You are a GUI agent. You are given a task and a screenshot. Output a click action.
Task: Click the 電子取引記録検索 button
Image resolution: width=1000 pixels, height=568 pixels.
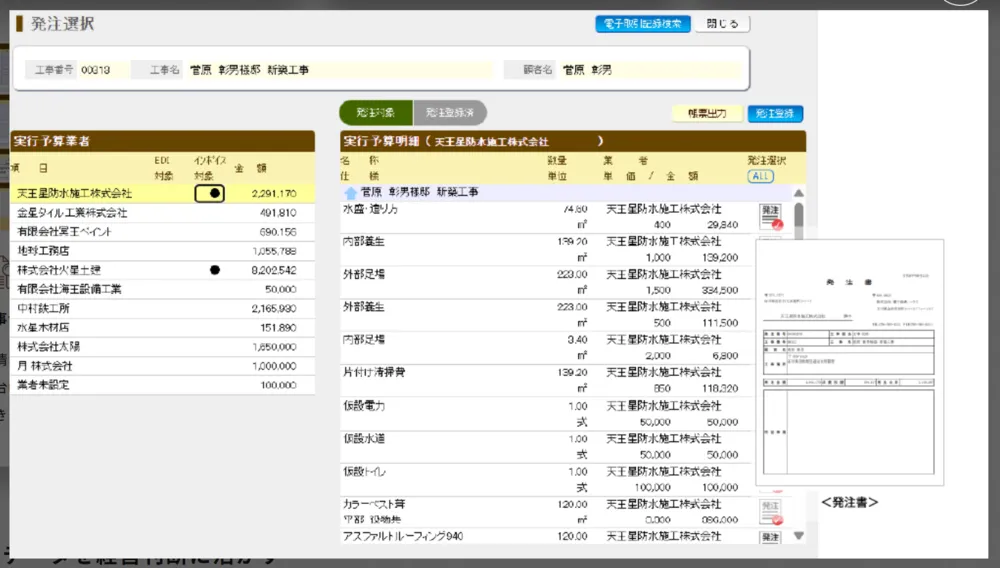click(642, 24)
